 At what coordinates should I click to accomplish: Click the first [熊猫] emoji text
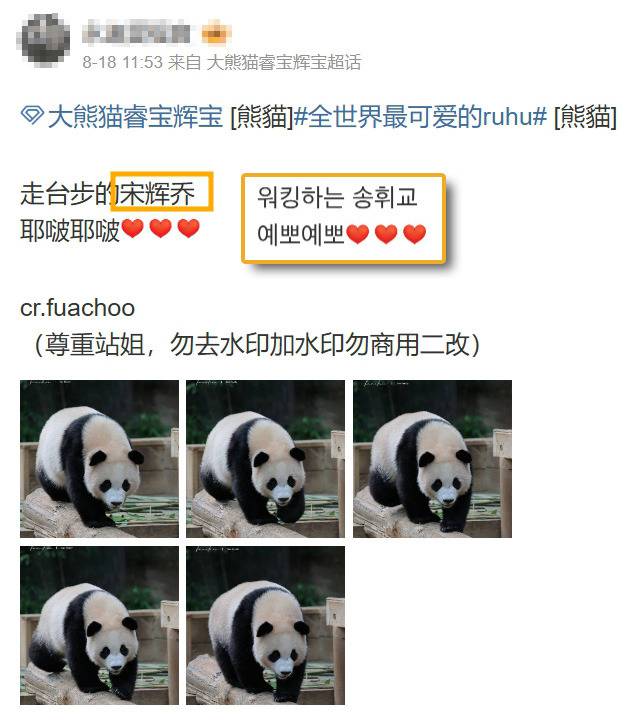261,116
